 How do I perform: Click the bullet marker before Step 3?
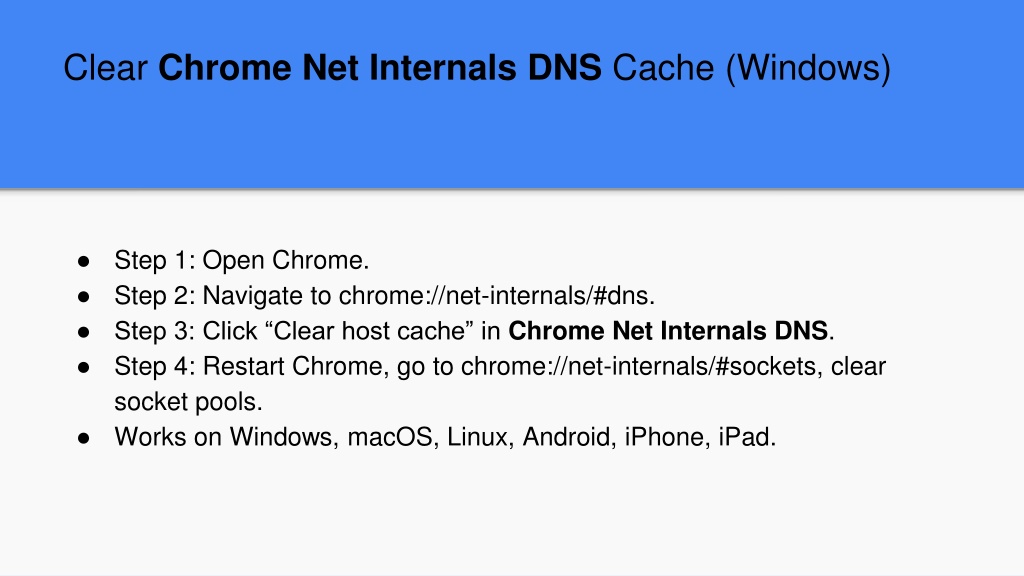[84, 332]
